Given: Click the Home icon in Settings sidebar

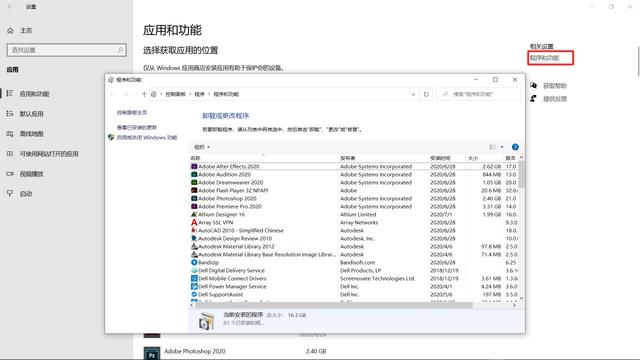Looking at the screenshot, I should point(11,31).
